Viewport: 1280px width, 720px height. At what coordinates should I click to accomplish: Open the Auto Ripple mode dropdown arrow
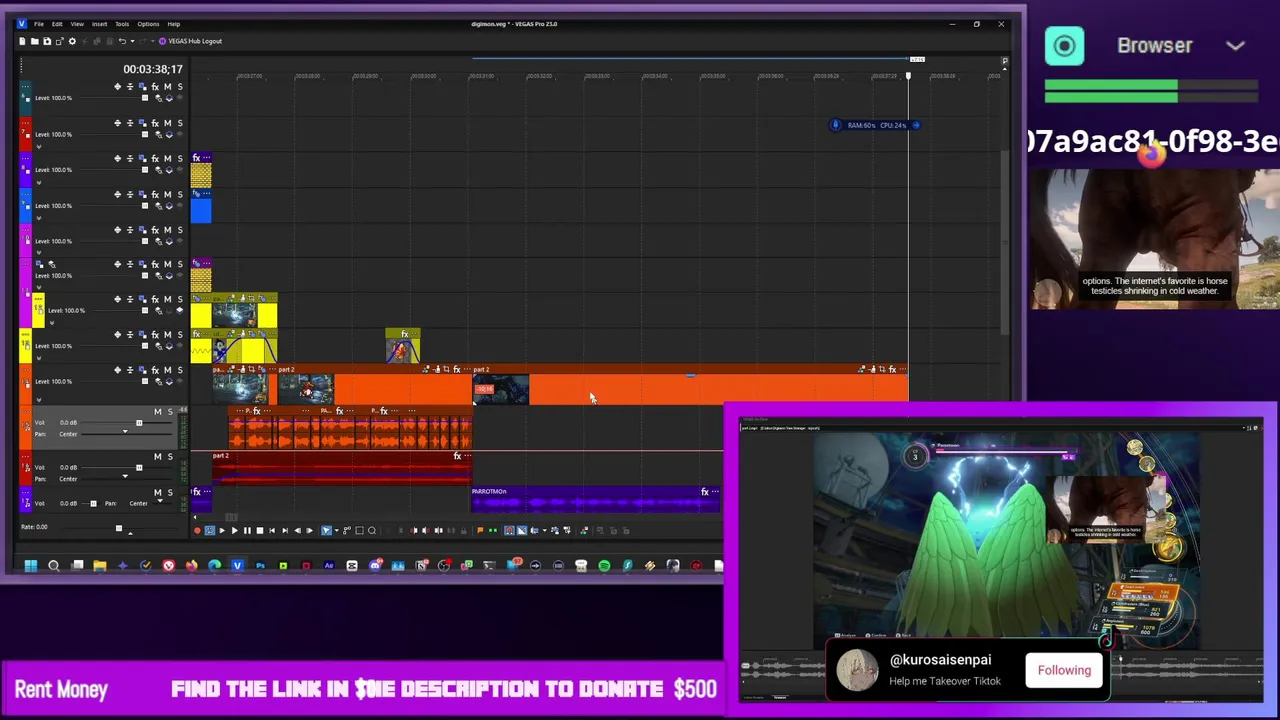click(x=545, y=530)
